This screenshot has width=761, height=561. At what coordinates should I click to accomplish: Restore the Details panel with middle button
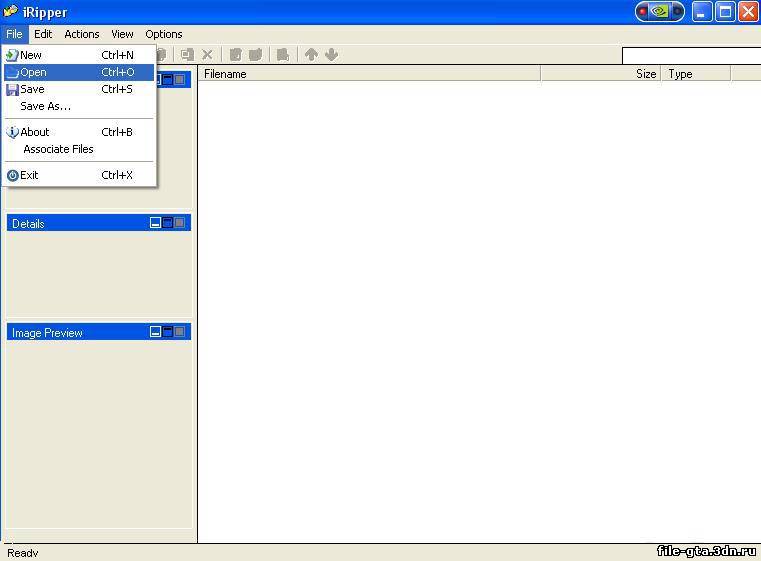[x=167, y=223]
